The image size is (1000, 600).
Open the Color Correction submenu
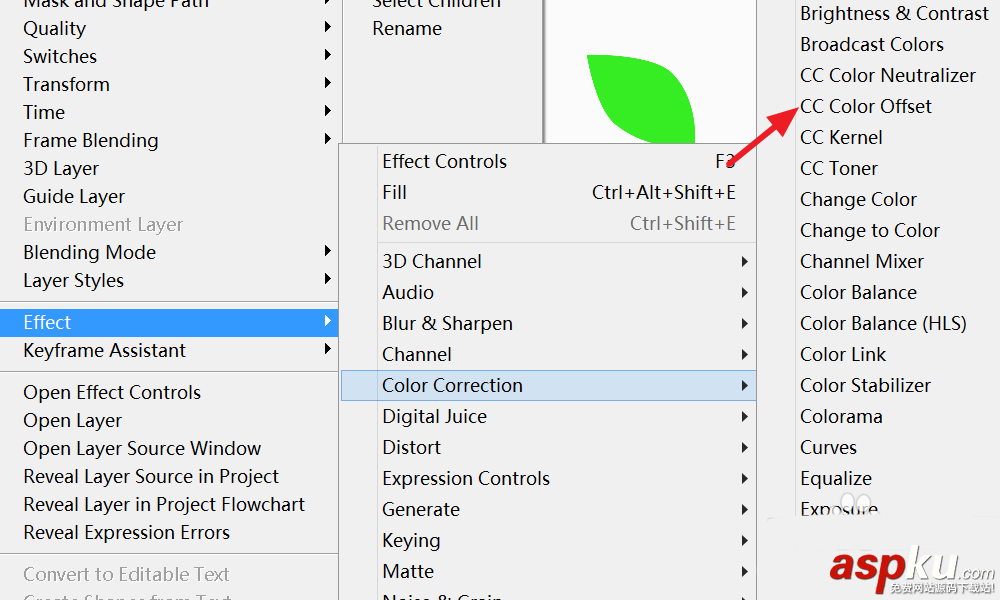tap(452, 385)
